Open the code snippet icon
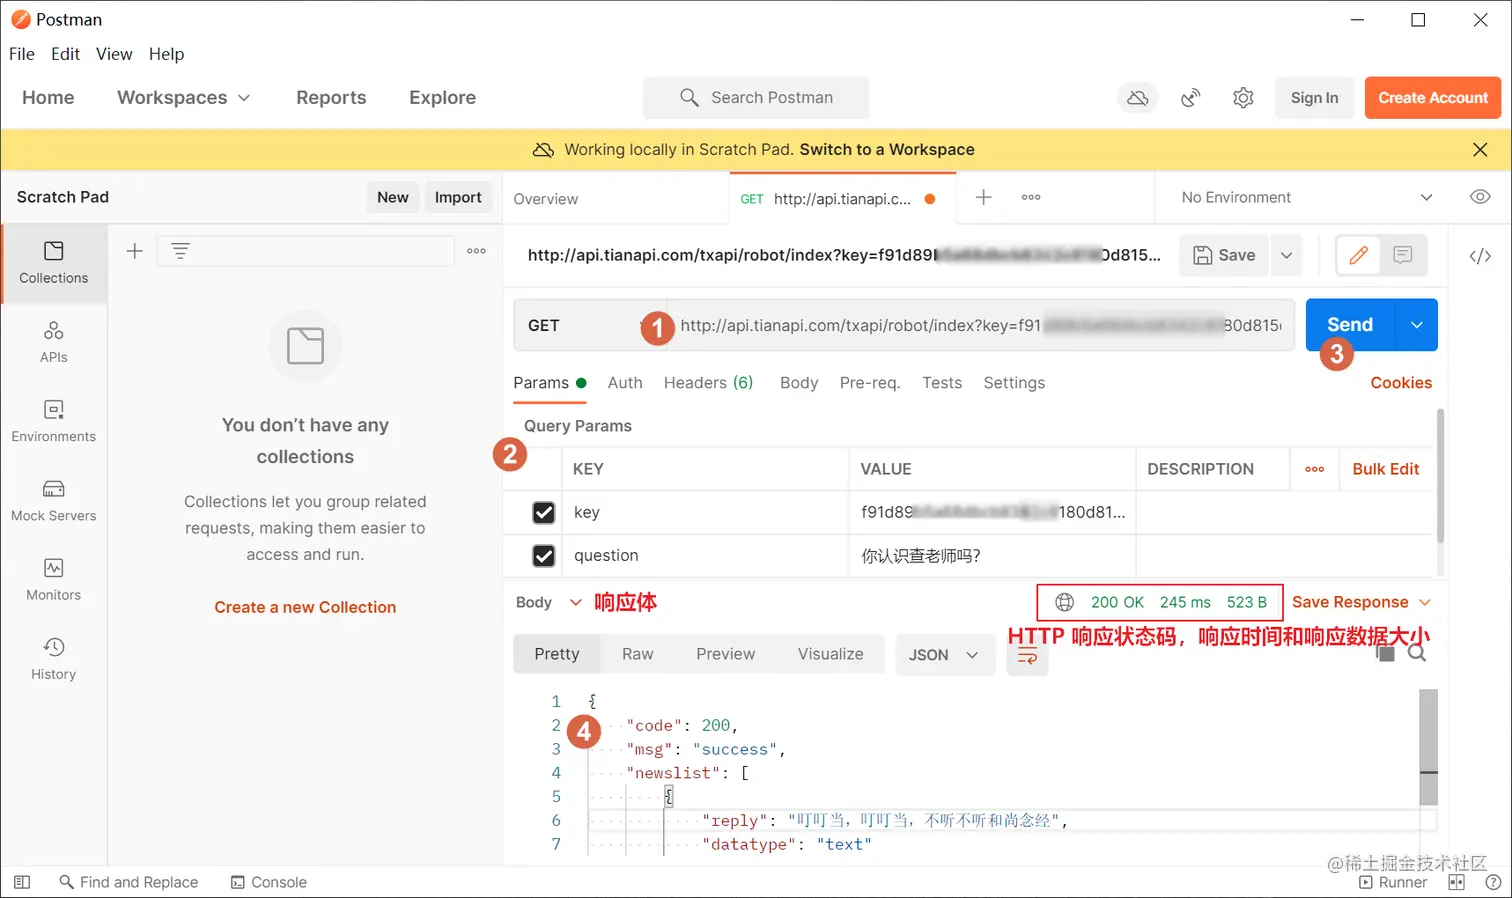Viewport: 1512px width, 898px height. [1480, 256]
